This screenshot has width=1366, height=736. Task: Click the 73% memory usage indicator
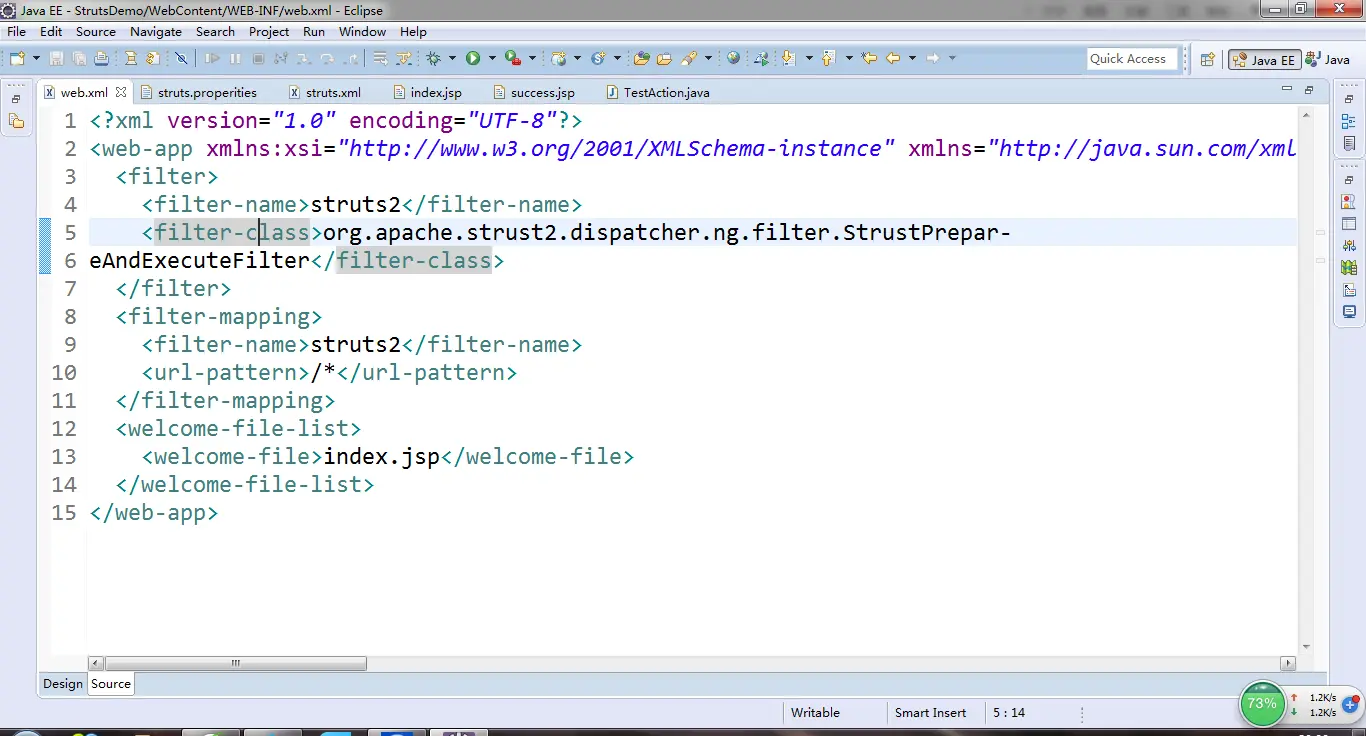(x=1262, y=704)
